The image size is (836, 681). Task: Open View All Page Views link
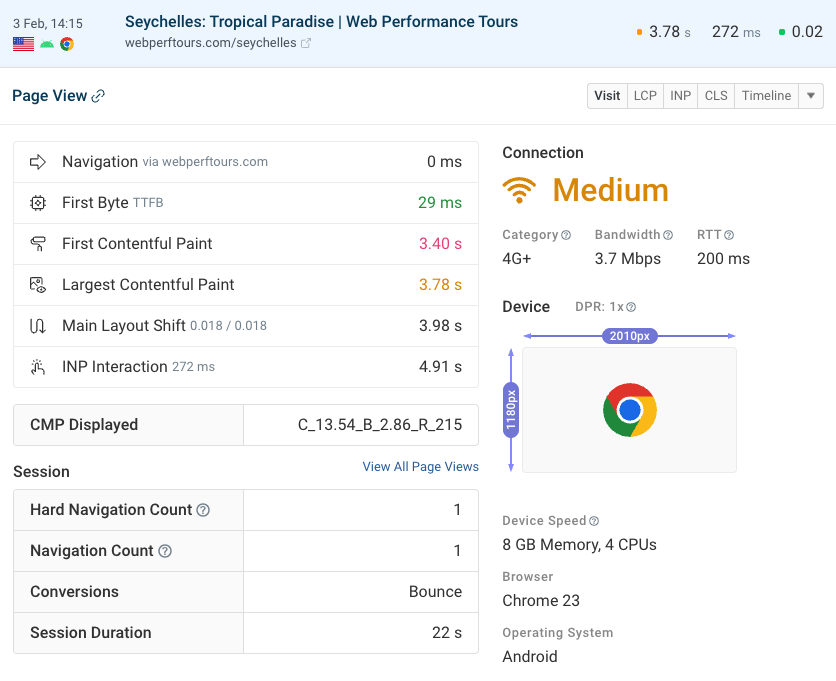[x=420, y=467]
